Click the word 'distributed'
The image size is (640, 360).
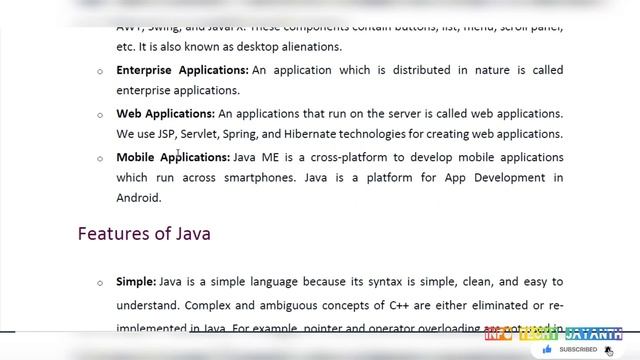click(x=421, y=70)
